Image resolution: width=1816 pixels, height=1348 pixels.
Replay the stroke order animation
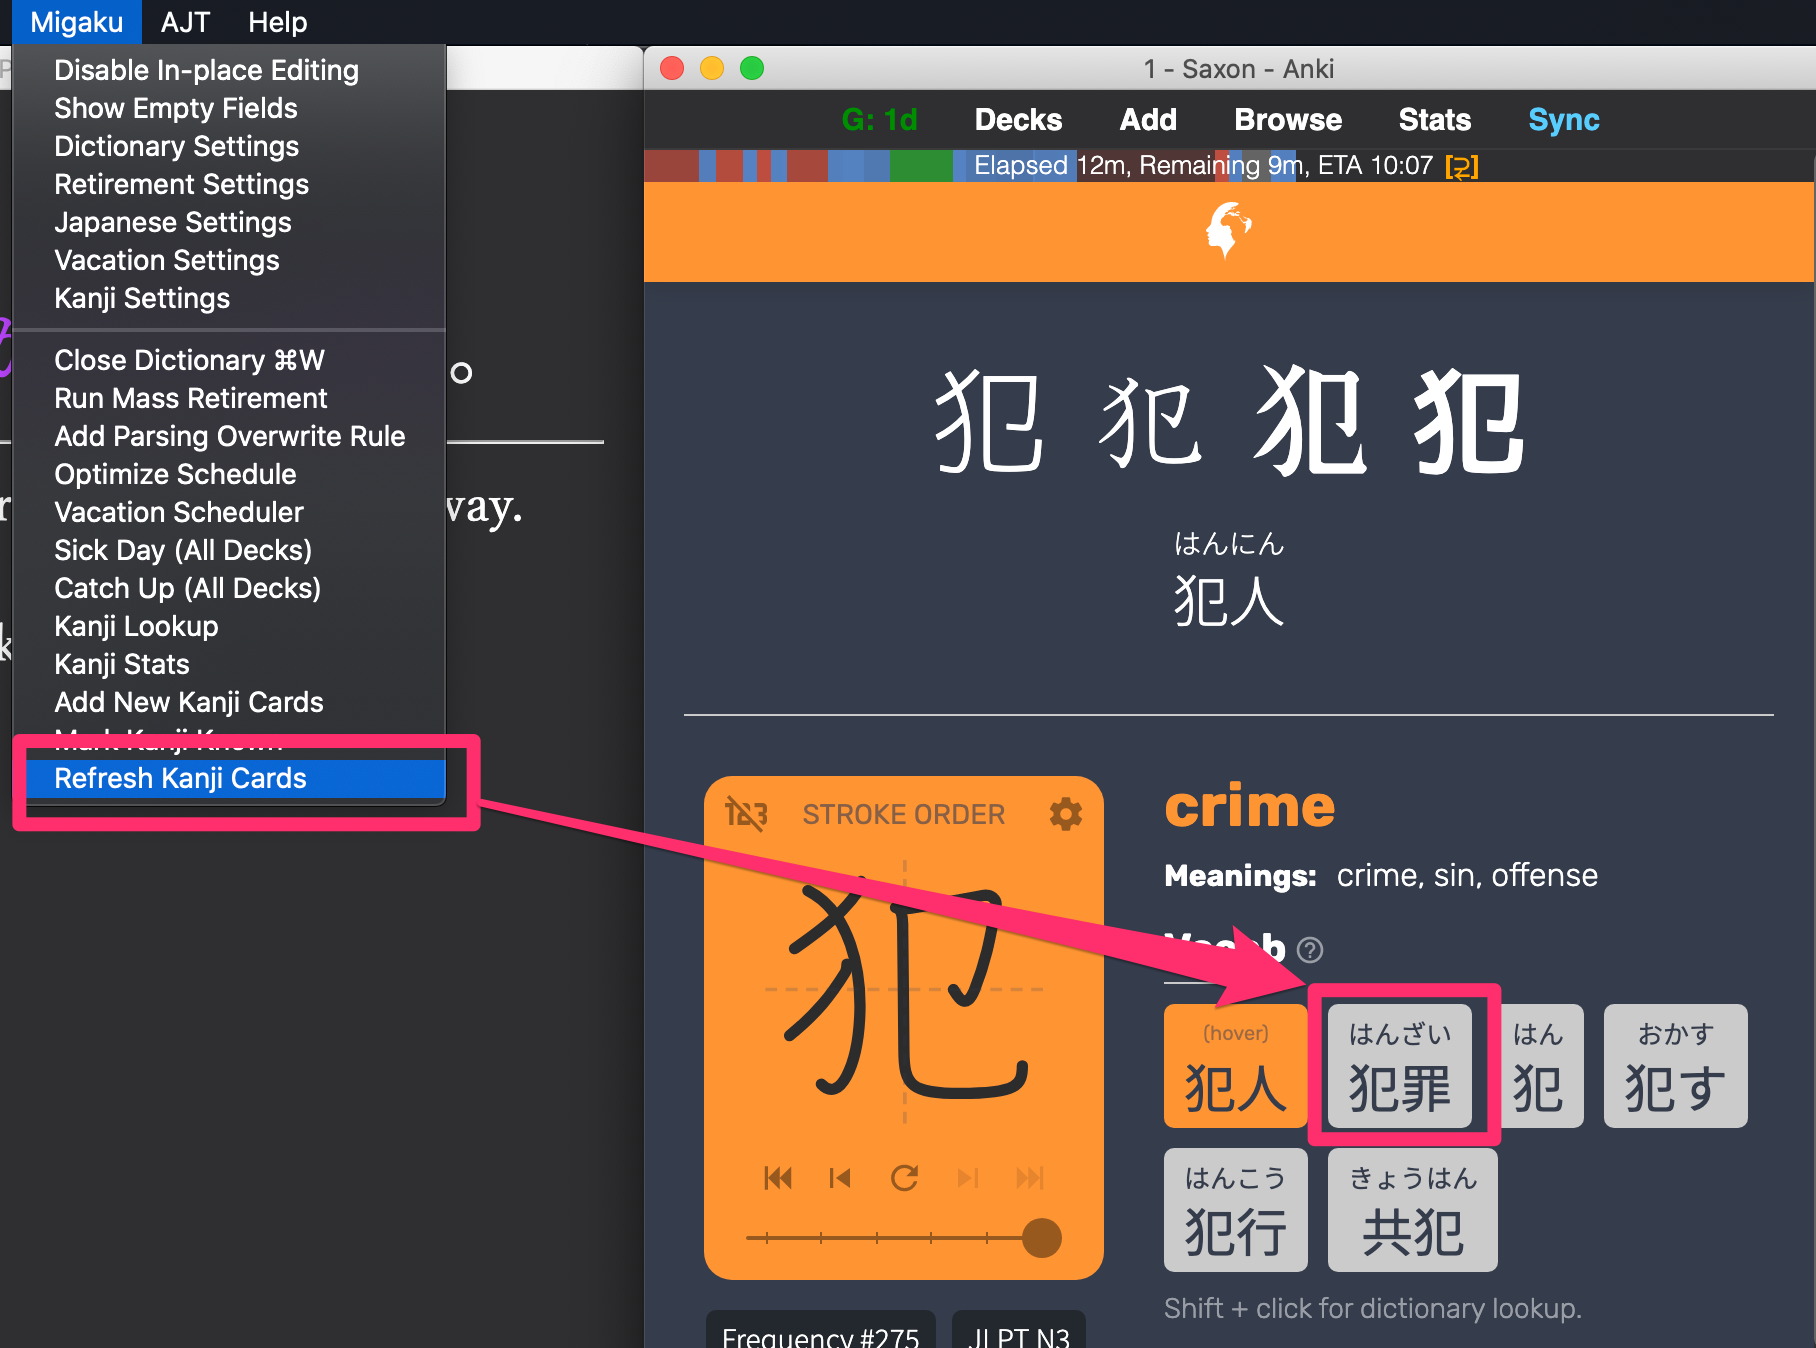tap(904, 1178)
